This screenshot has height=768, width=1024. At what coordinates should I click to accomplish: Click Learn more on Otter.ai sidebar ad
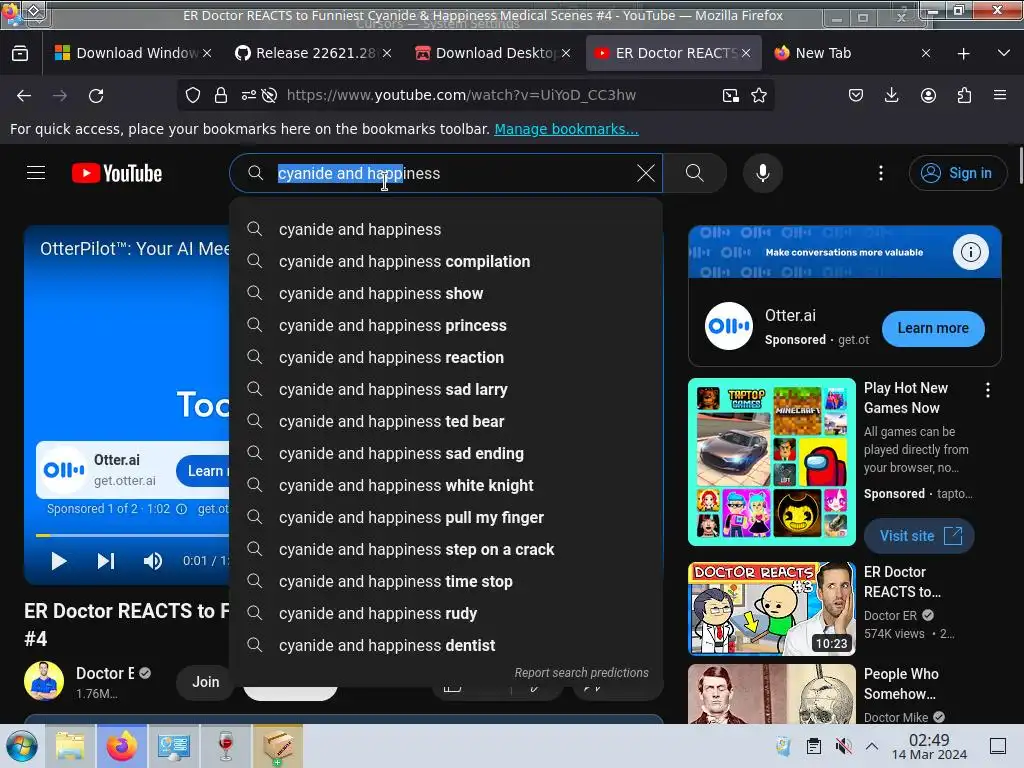pos(933,328)
